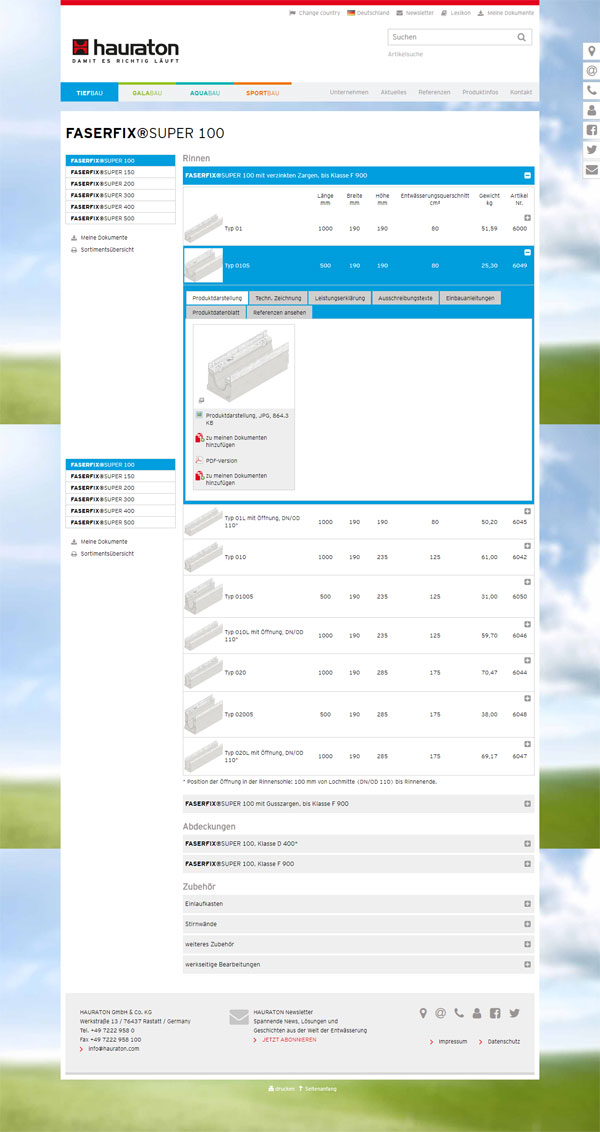This screenshot has width=600, height=1132.
Task: Click the @ icon in floating side panel
Action: pos(591,71)
